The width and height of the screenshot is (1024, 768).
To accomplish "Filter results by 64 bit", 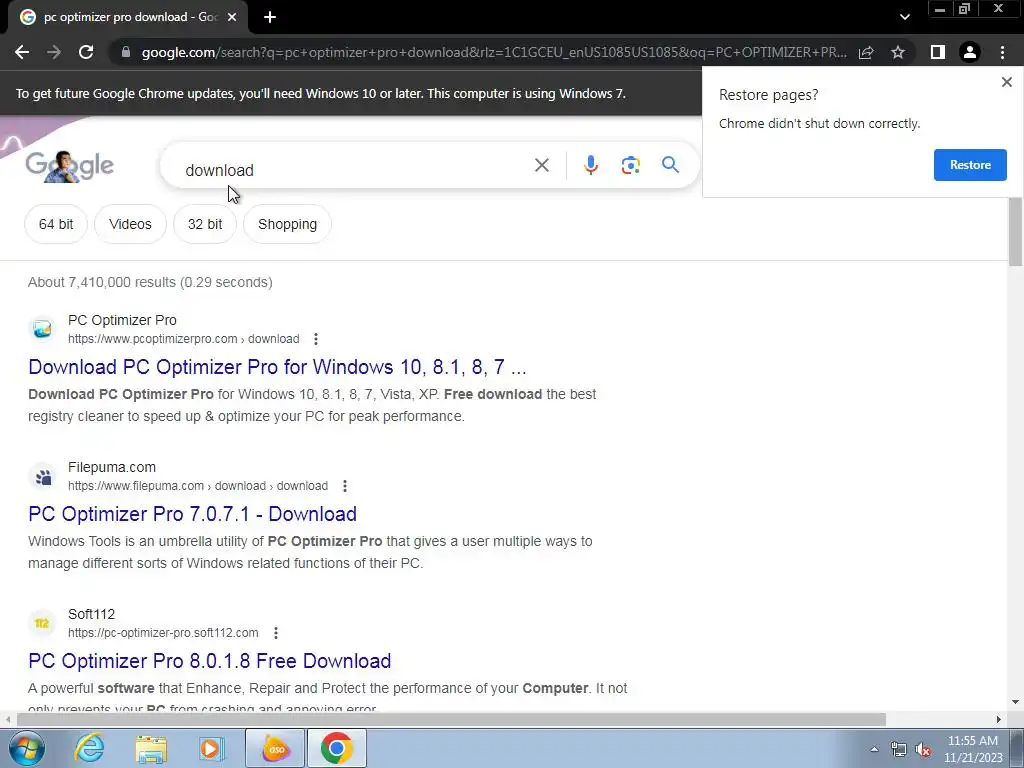I will tap(56, 224).
